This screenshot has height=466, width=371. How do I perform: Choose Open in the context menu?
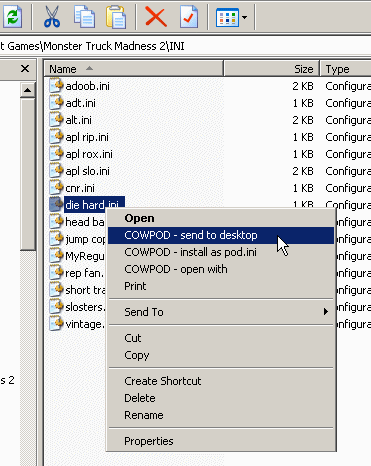(221, 218)
